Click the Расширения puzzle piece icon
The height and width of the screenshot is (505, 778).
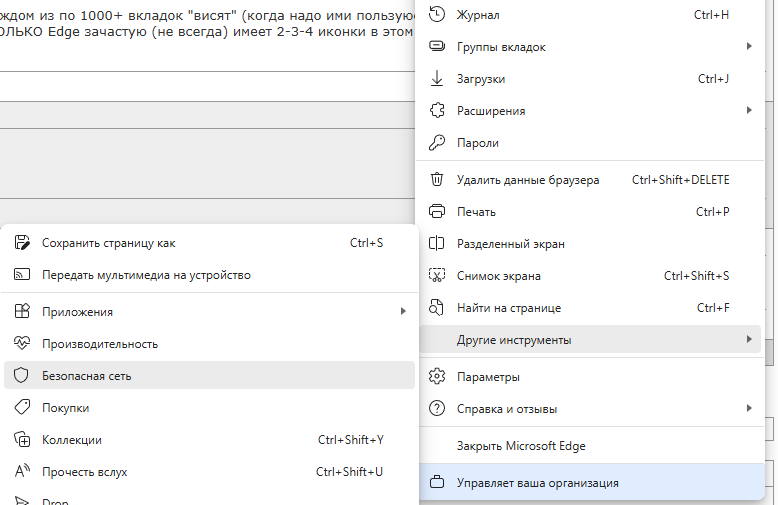pos(436,111)
